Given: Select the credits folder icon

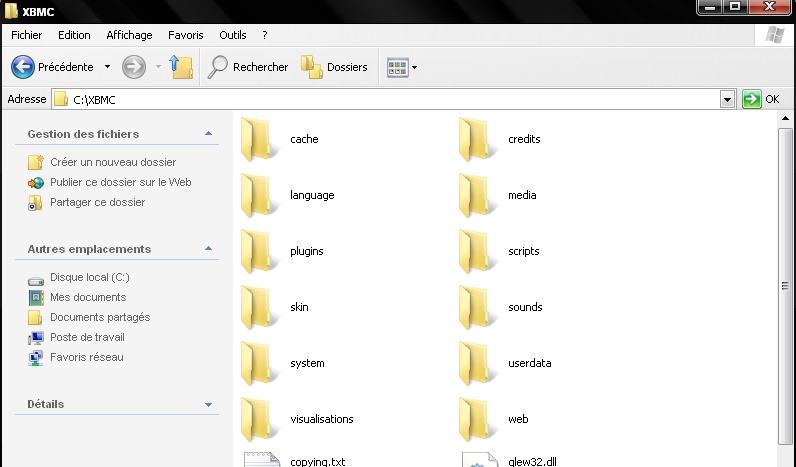Looking at the screenshot, I should [x=477, y=139].
